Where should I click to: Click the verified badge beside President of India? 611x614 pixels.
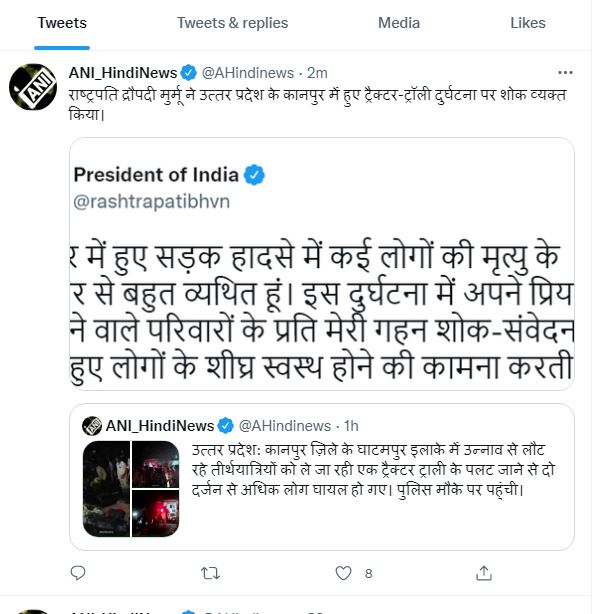(256, 175)
